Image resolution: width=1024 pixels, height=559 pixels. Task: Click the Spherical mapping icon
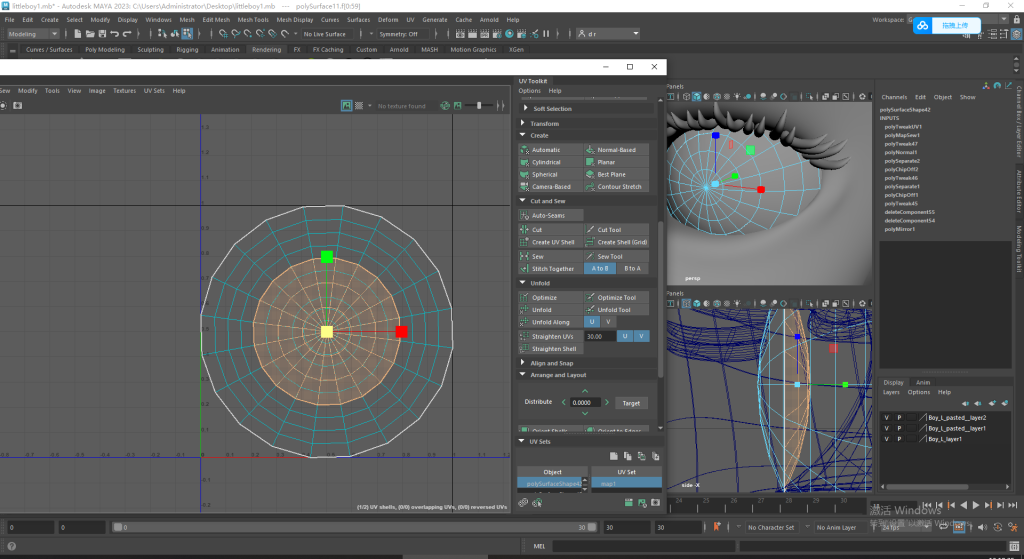click(524, 174)
